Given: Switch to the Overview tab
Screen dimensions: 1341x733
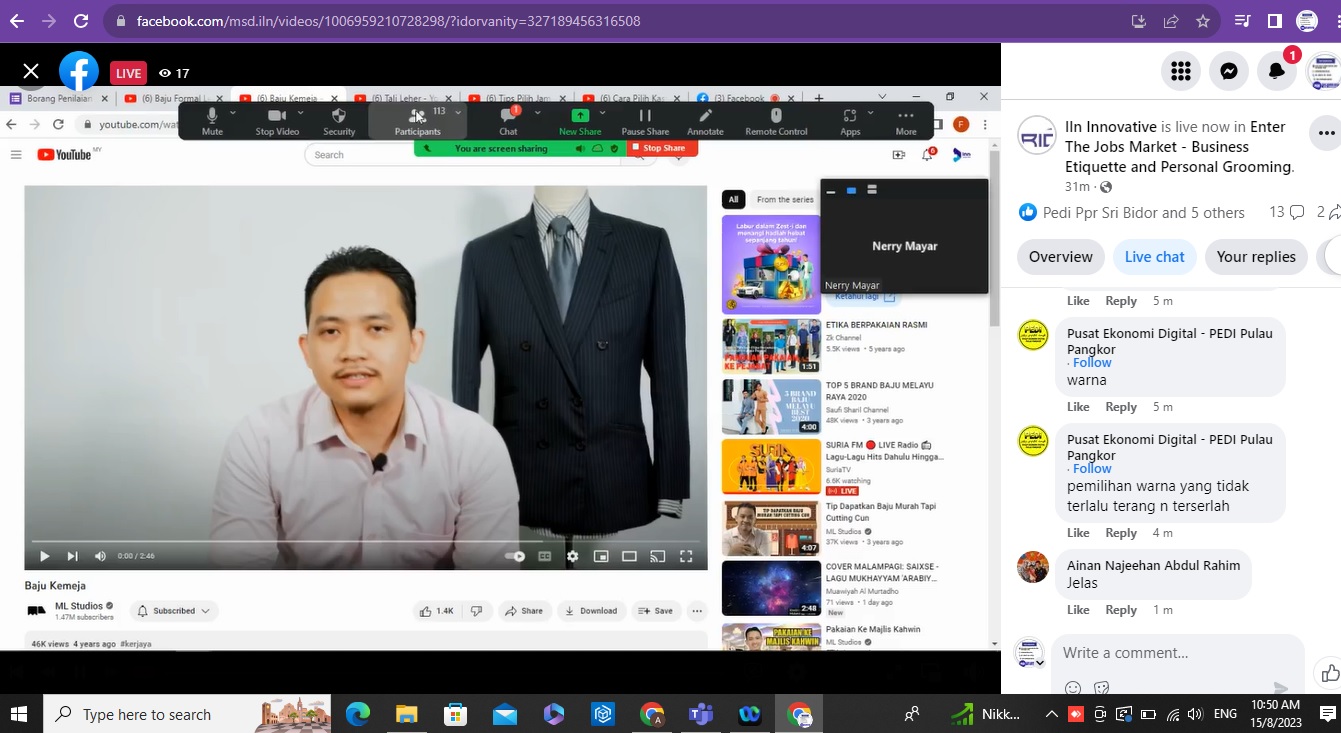Looking at the screenshot, I should (x=1060, y=257).
